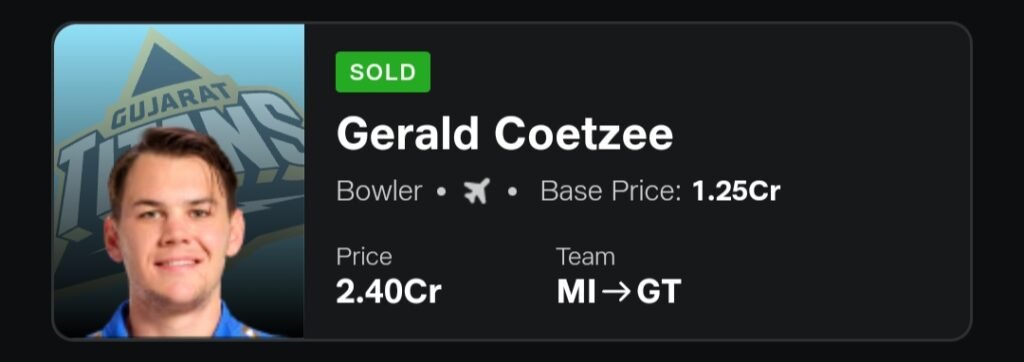
Task: Click the Price heading
Action: (x=364, y=257)
